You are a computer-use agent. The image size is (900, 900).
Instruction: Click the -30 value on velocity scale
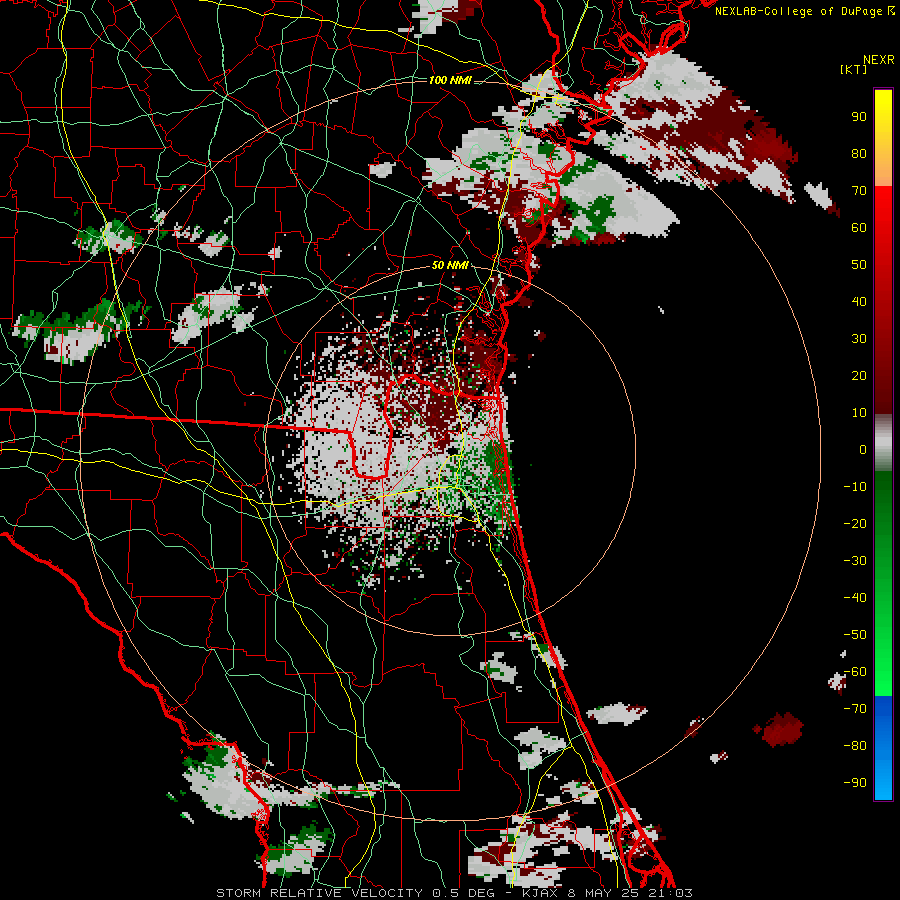coord(855,561)
